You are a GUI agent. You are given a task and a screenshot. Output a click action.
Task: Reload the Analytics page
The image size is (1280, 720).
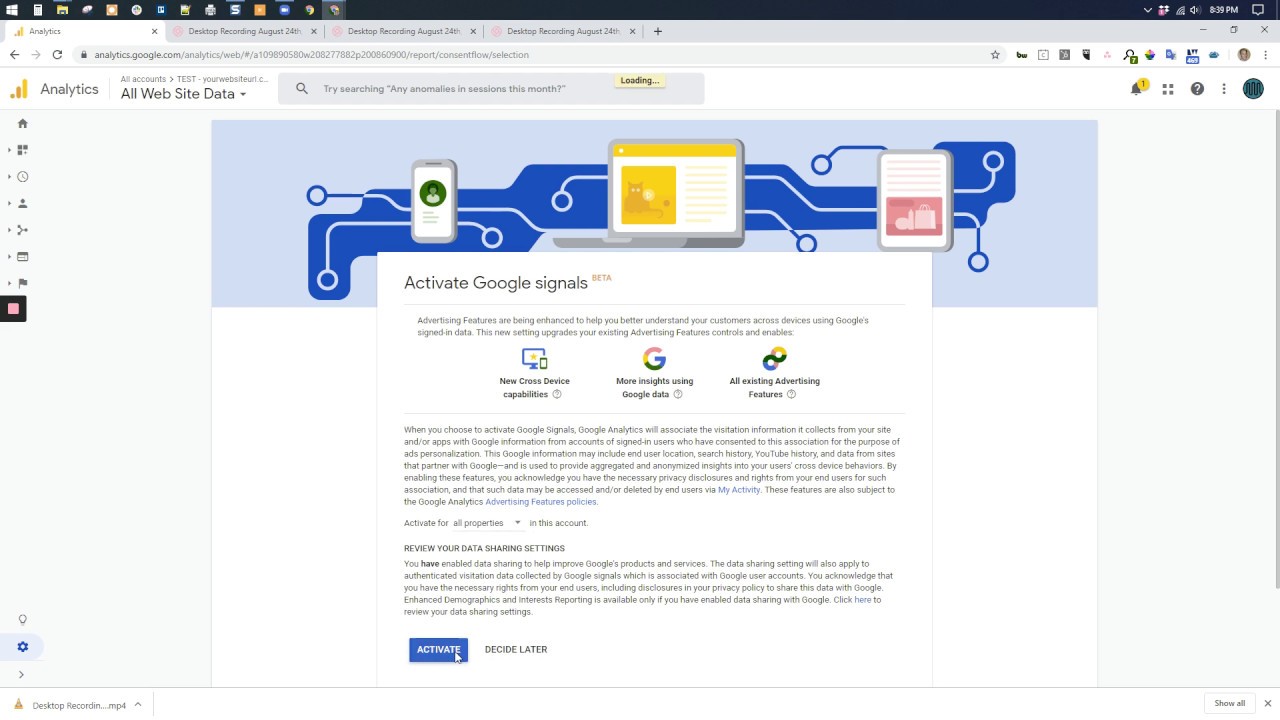57,55
